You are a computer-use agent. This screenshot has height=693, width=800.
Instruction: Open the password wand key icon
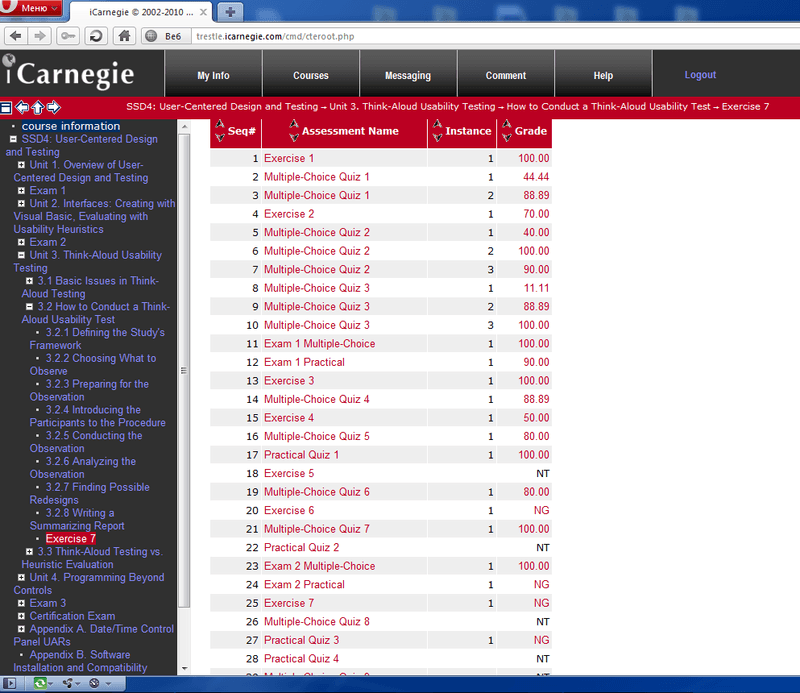[x=67, y=36]
